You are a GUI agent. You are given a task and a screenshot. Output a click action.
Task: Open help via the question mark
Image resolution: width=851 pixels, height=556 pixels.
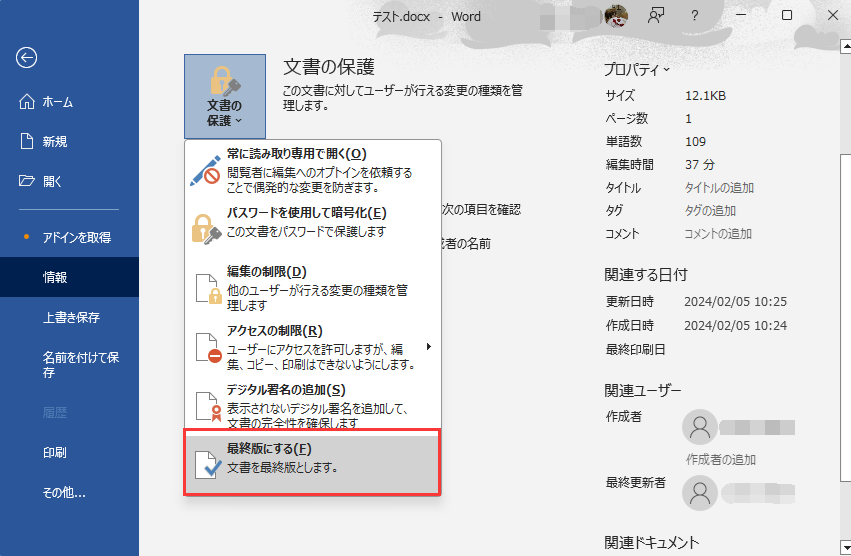point(695,16)
